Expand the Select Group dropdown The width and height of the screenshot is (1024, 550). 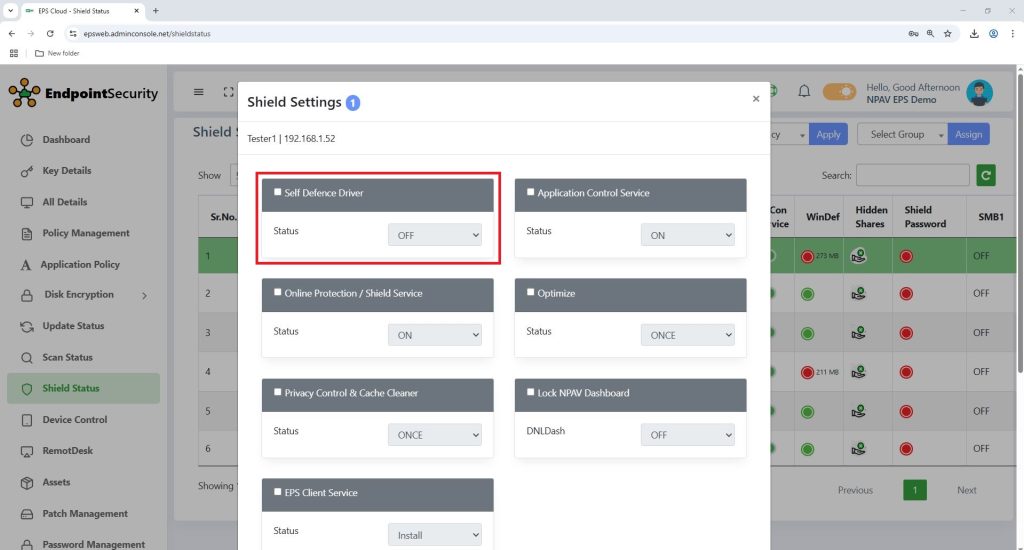tap(901, 135)
